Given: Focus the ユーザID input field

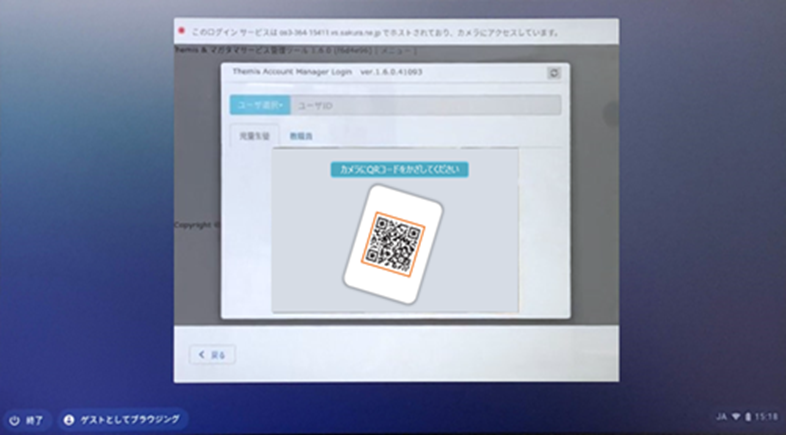Looking at the screenshot, I should click(x=426, y=105).
